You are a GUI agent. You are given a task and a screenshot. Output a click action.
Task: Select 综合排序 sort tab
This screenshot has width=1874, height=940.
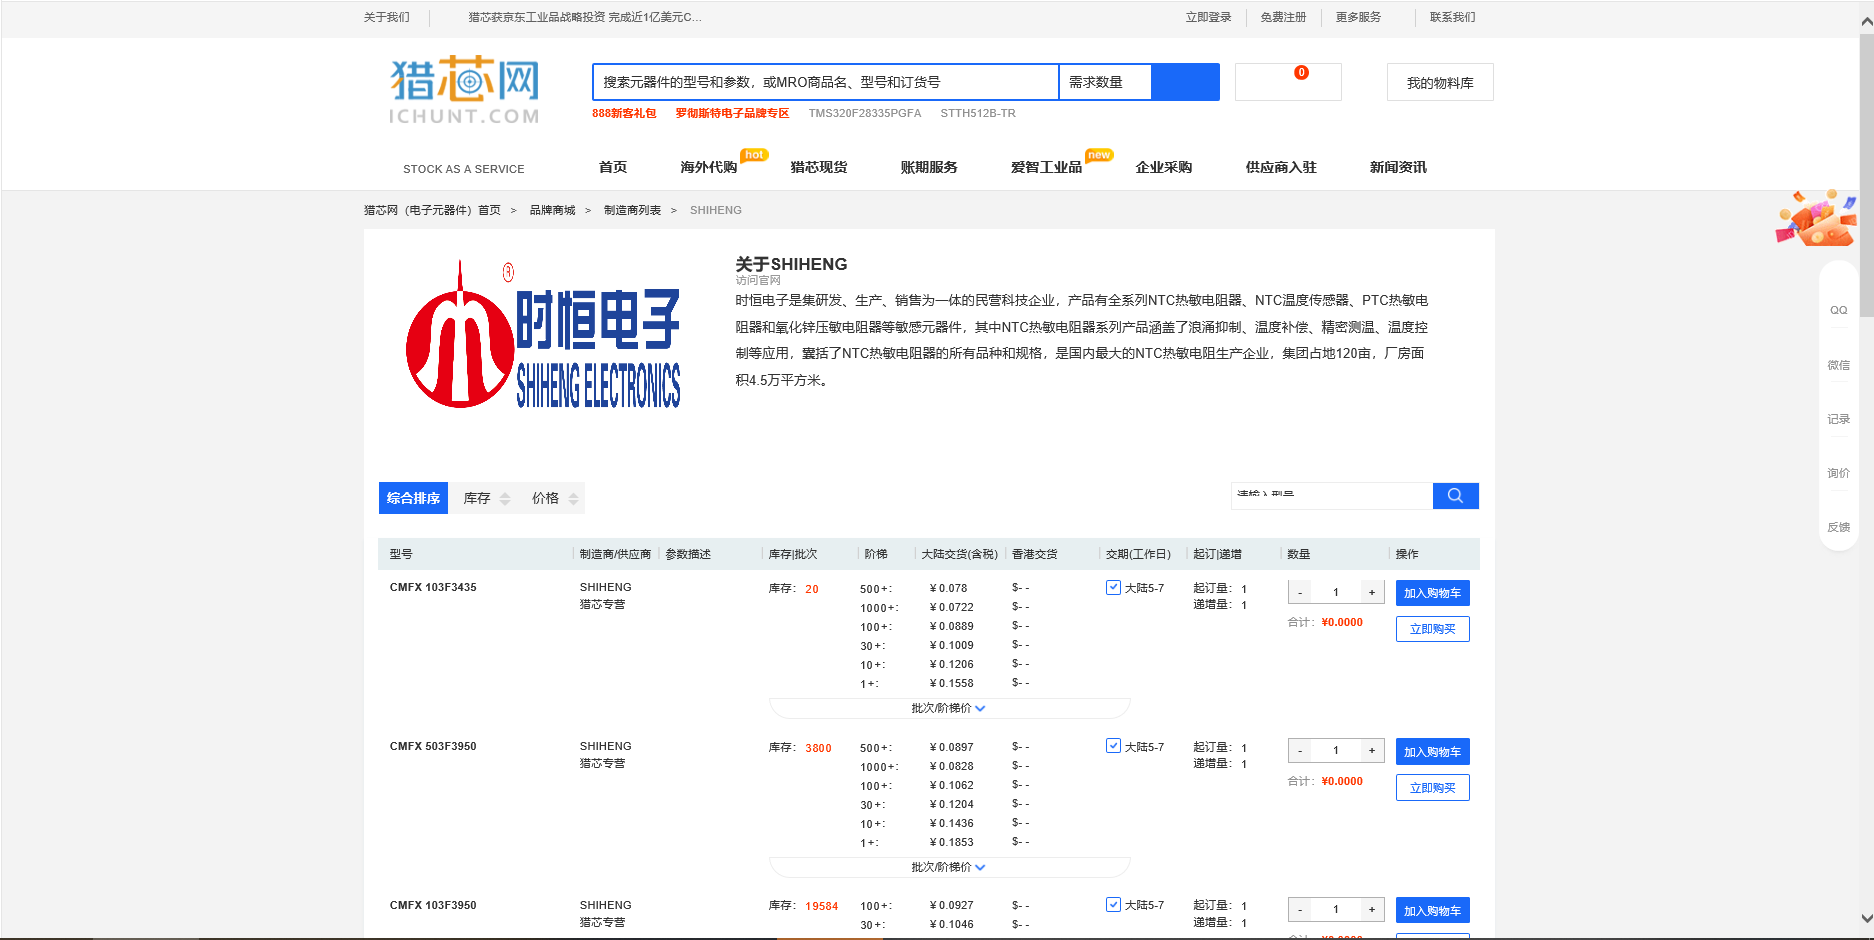[x=413, y=498]
